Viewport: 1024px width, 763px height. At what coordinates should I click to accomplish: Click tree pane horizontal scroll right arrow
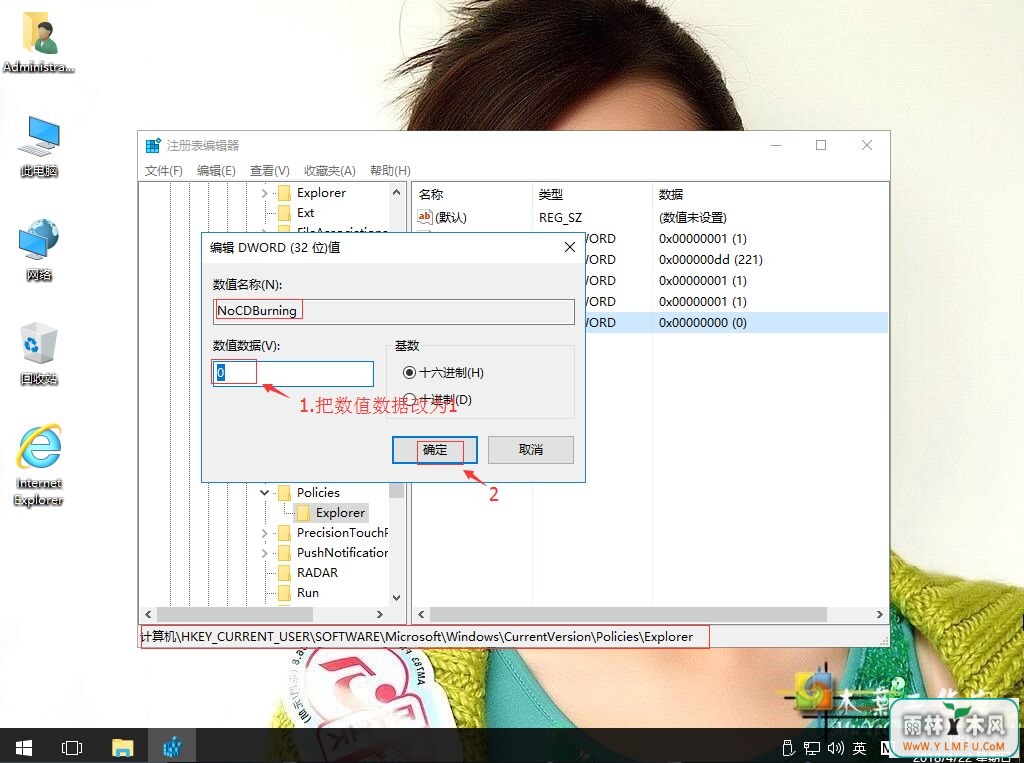click(380, 615)
